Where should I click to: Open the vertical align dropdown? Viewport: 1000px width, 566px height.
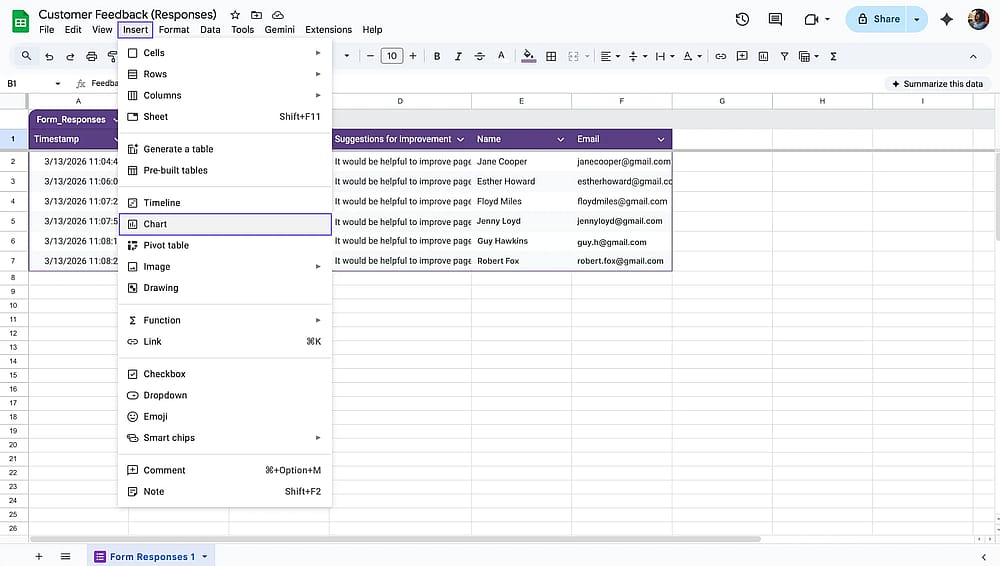click(x=637, y=56)
